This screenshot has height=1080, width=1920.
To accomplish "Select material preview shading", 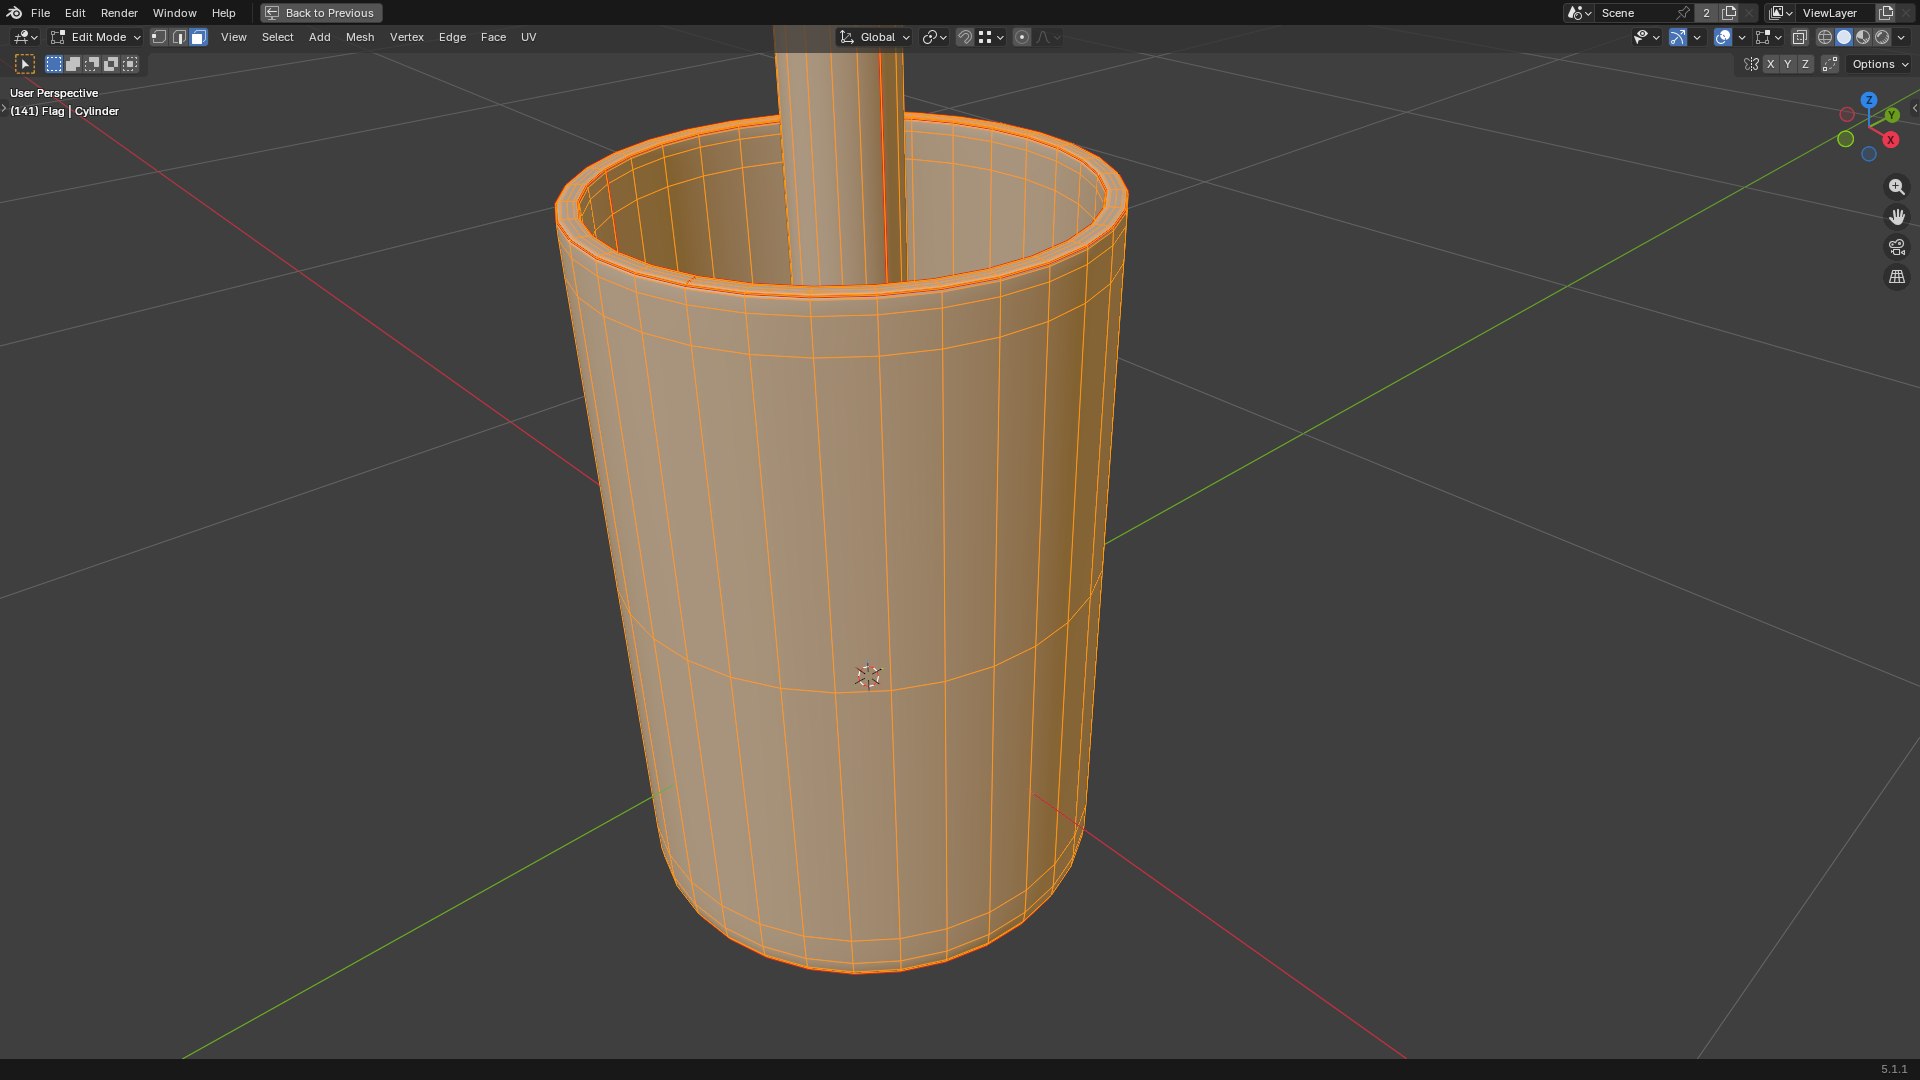I will tap(1863, 37).
